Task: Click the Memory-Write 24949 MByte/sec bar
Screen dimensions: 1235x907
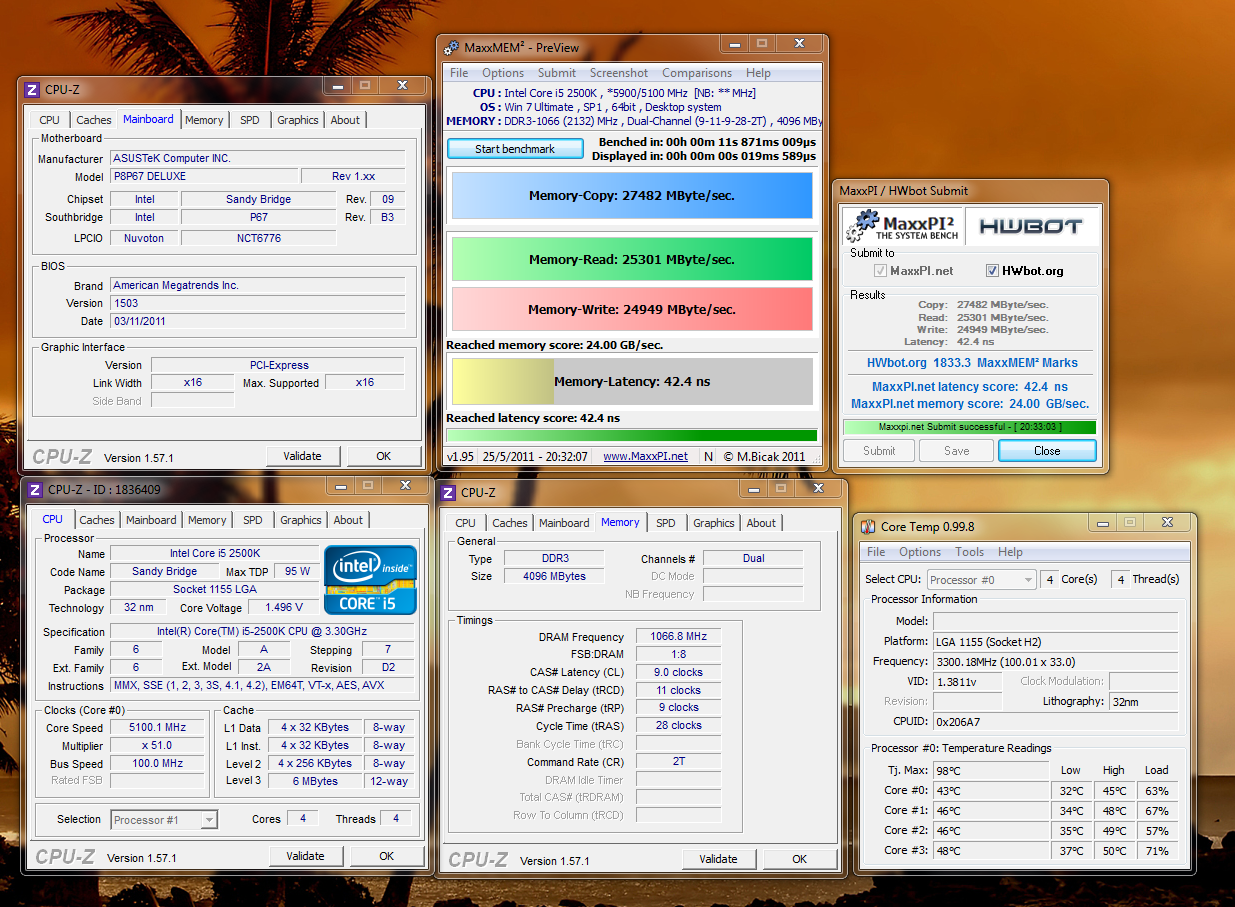Action: click(632, 309)
